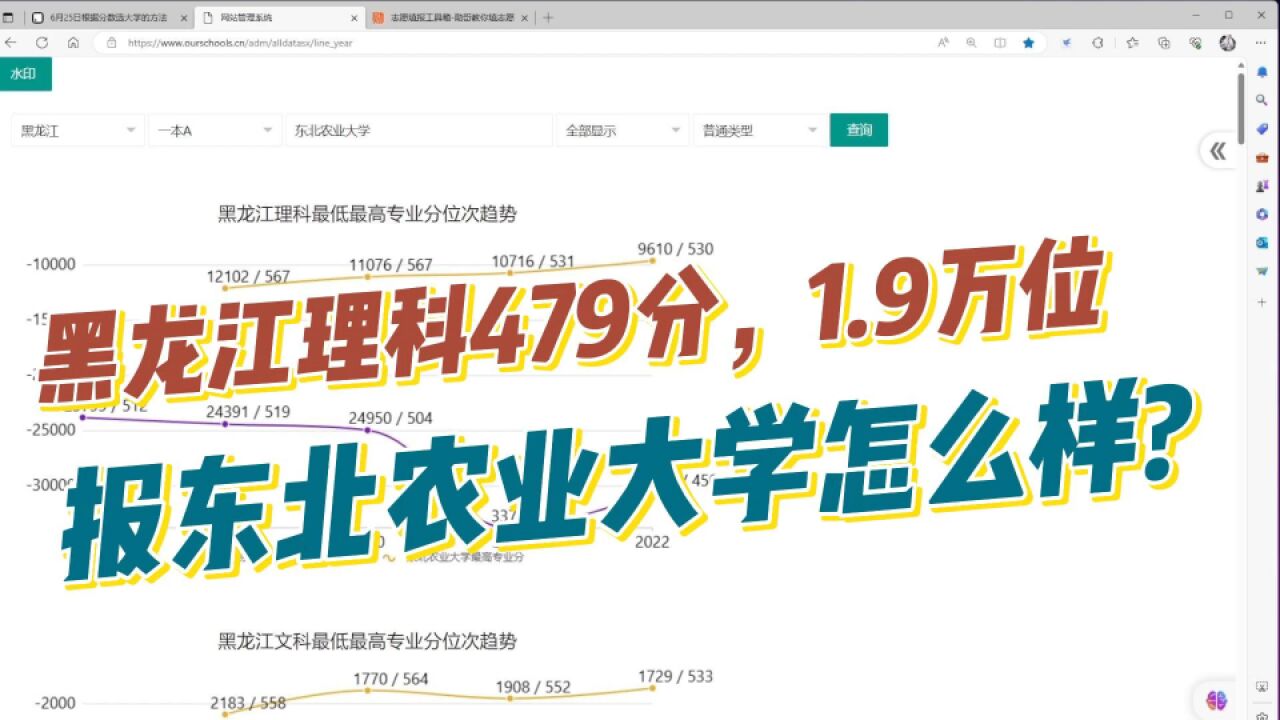The image size is (1280, 720).
Task: Click 黑龙江文科最低最高专业分位次趋势 chart title
Action: click(x=367, y=641)
